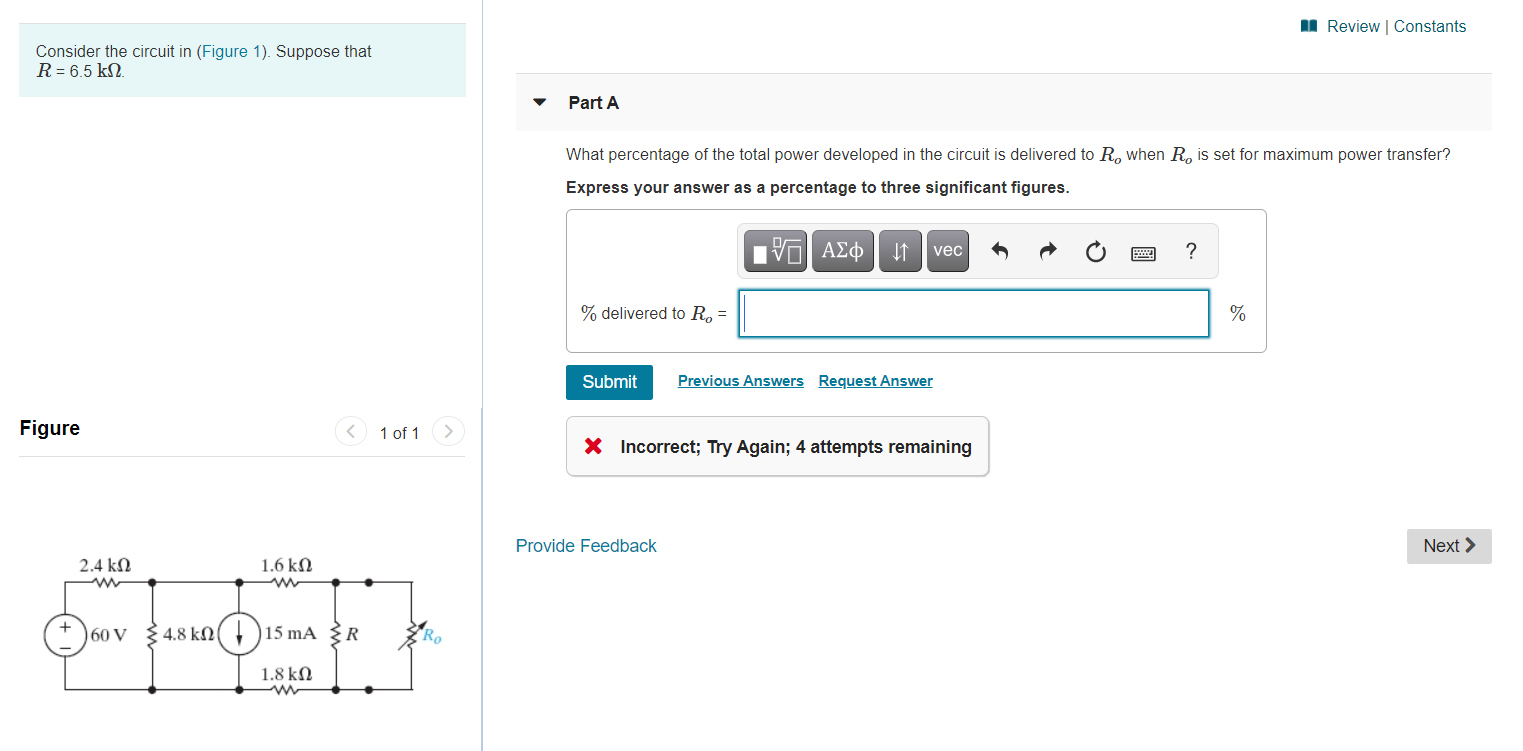Collapse the Part A section

click(540, 102)
